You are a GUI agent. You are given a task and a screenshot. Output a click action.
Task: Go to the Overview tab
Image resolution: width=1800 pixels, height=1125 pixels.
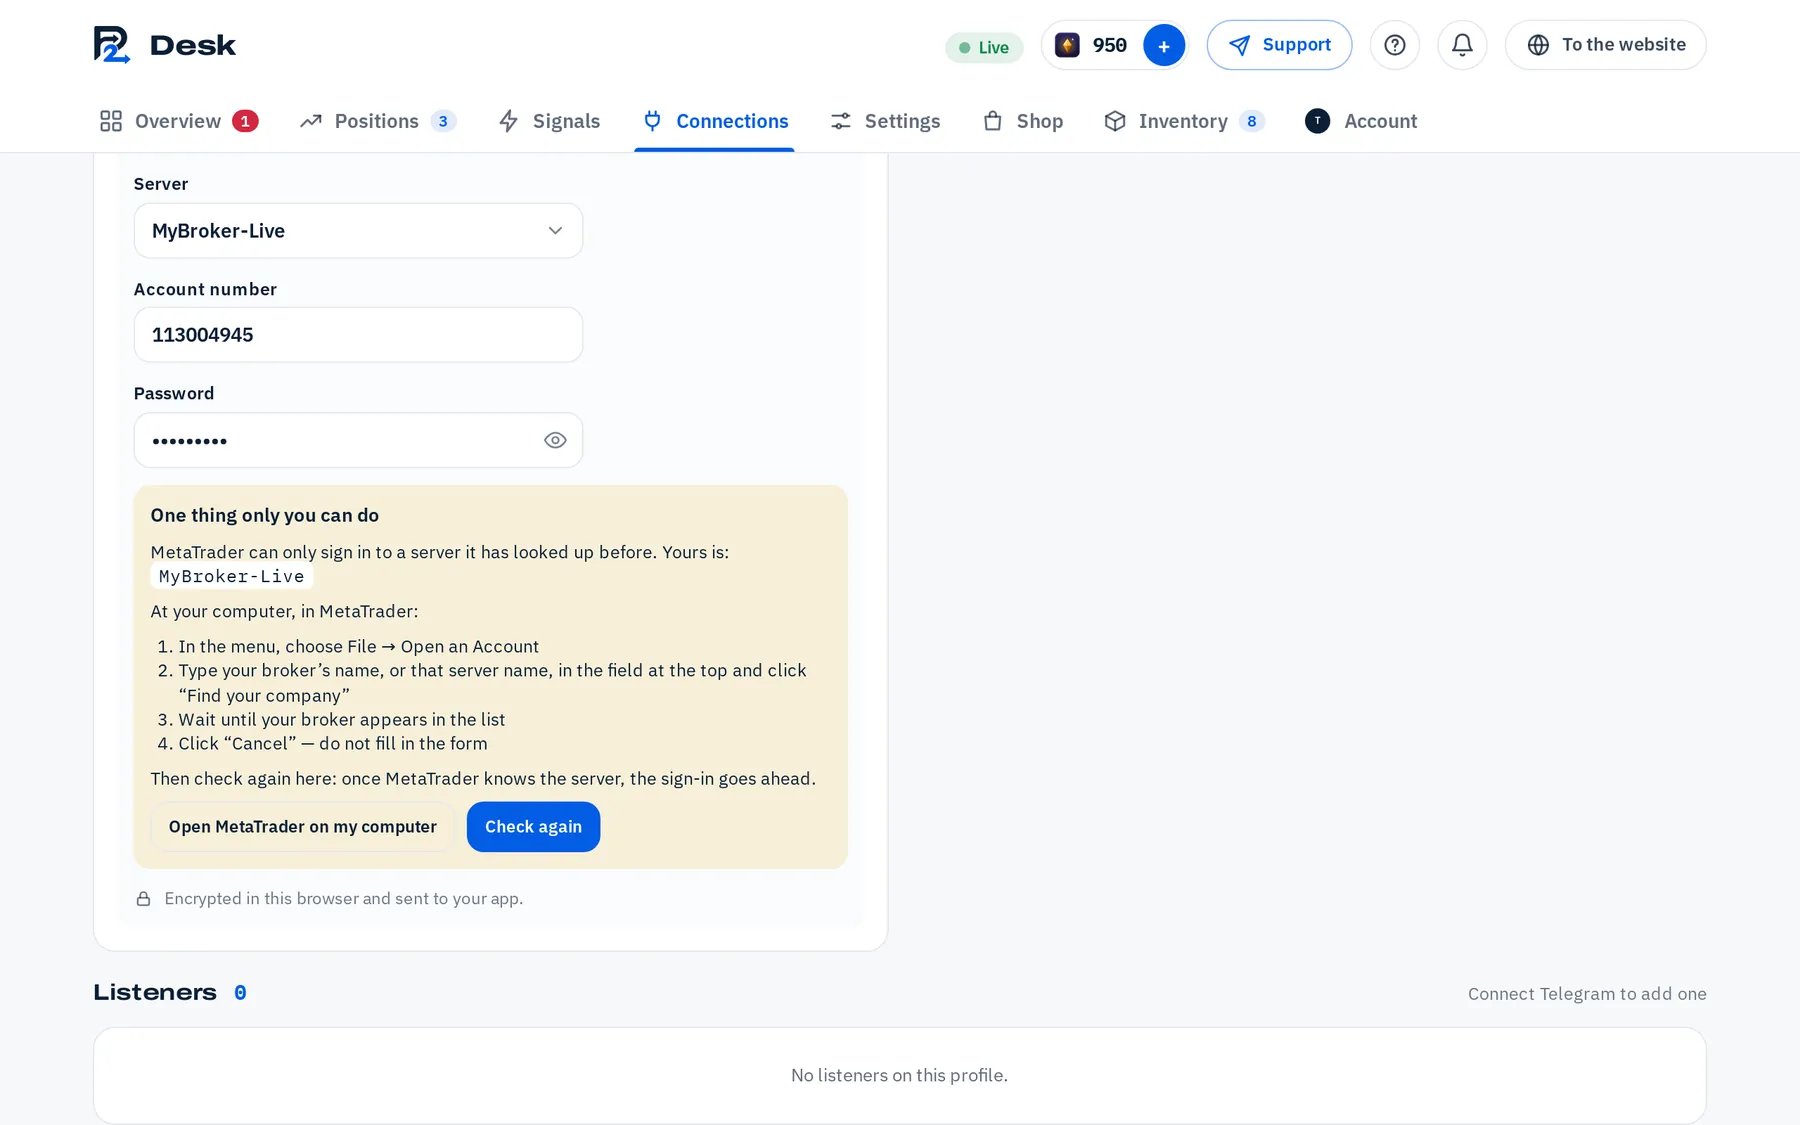pyautogui.click(x=179, y=121)
